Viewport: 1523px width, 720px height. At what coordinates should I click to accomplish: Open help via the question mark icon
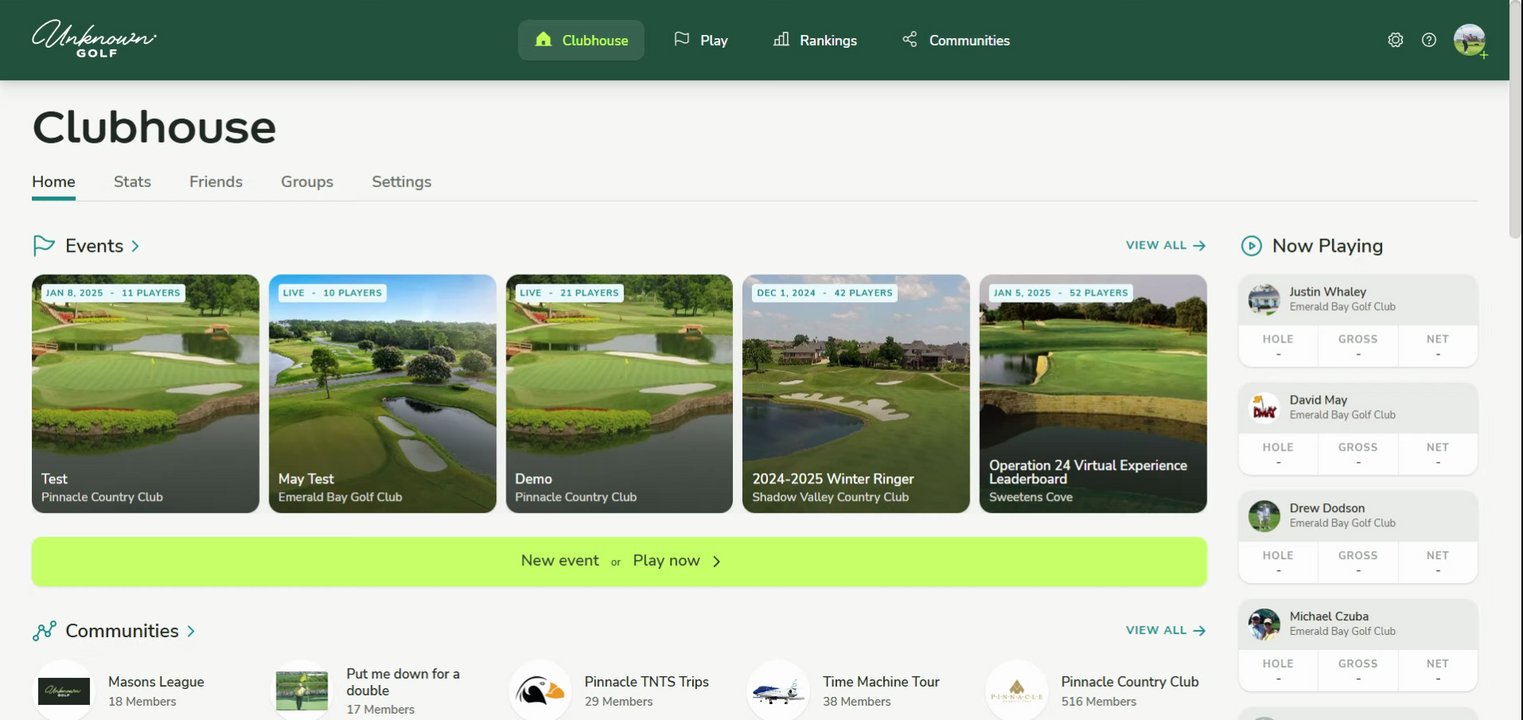click(1429, 40)
